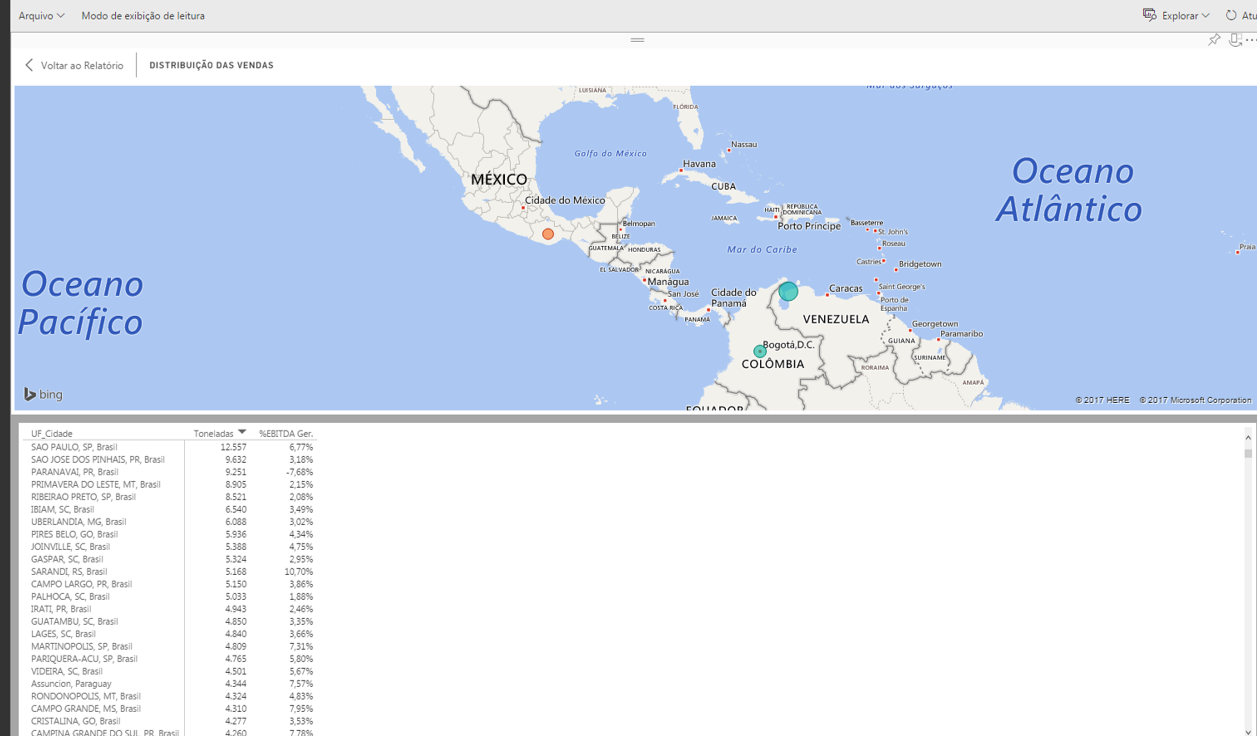Viewport: 1257px width, 736px height.
Task: Click the 9.632 Toneladas value
Action: [235, 460]
